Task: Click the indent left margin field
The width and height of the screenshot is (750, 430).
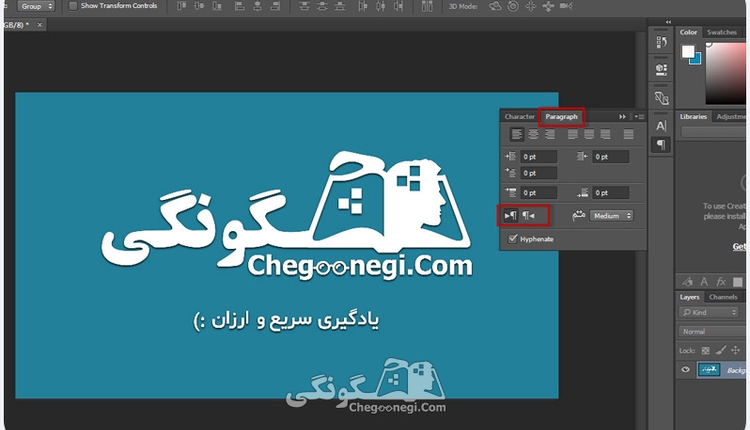Action: point(539,156)
